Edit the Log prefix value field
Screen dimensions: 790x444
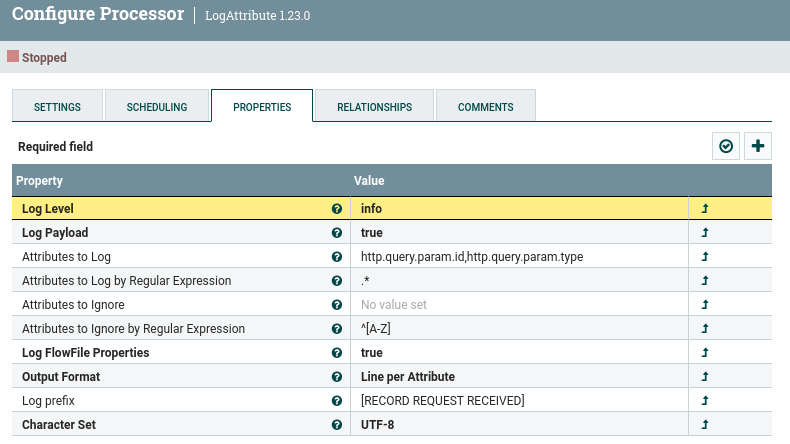[x=518, y=401]
